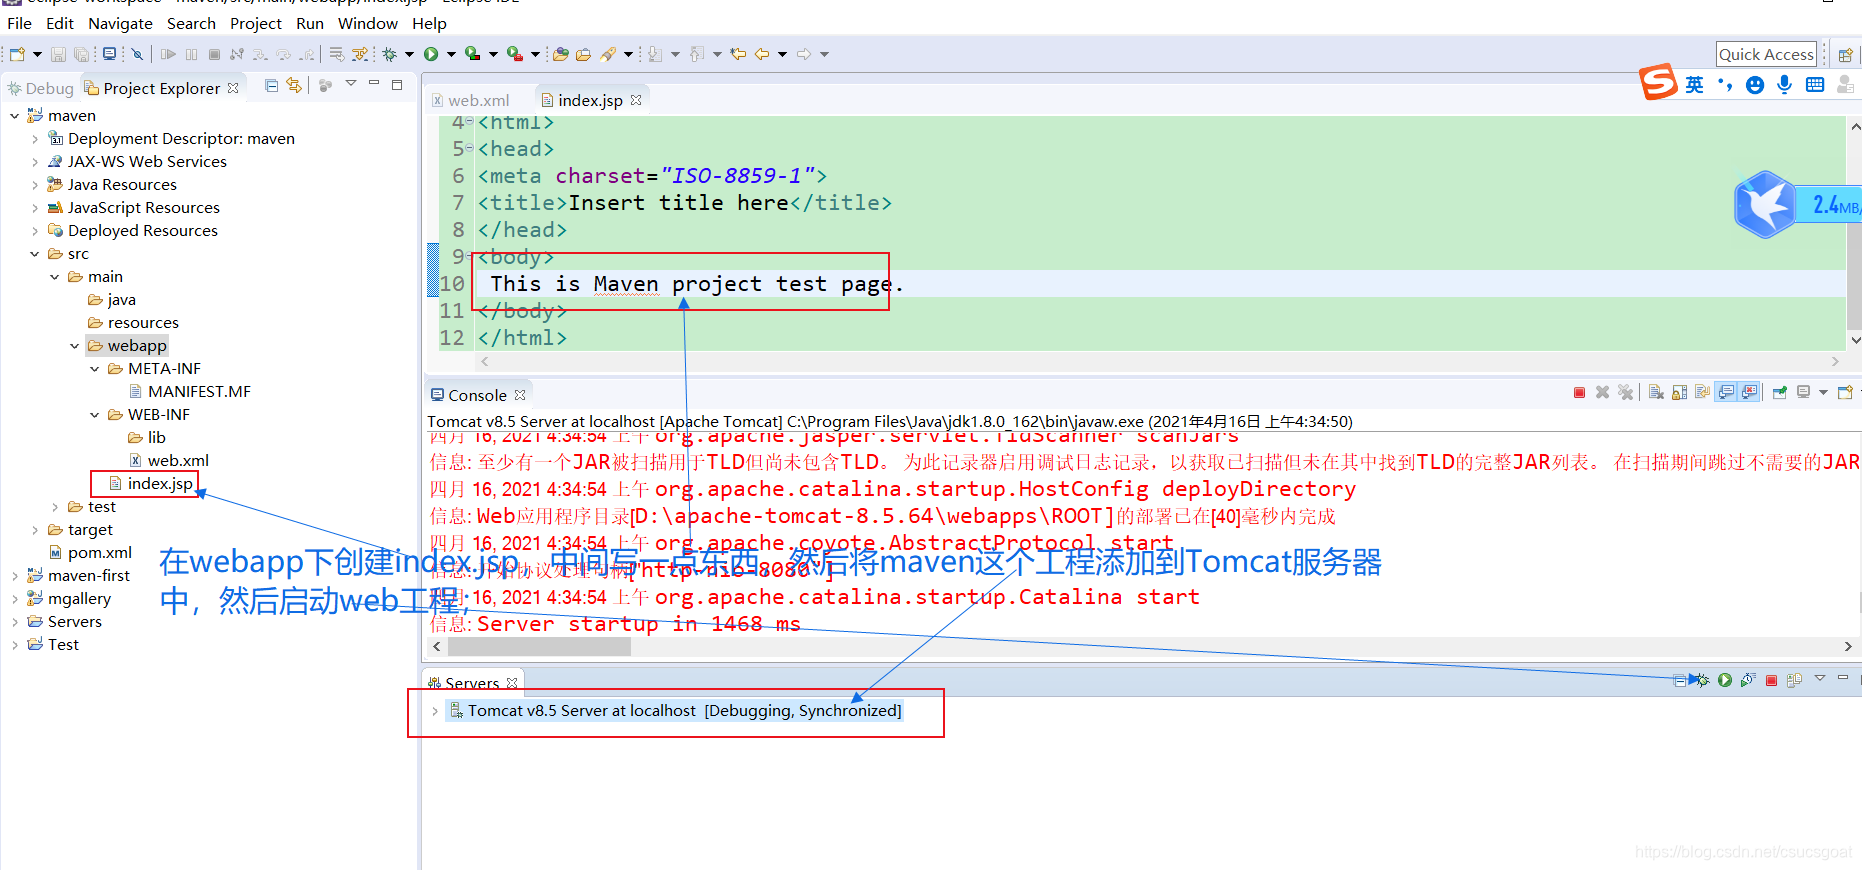Screen dimensions: 1862x870
Task: Click the Save All toolbar icon
Action: point(81,54)
